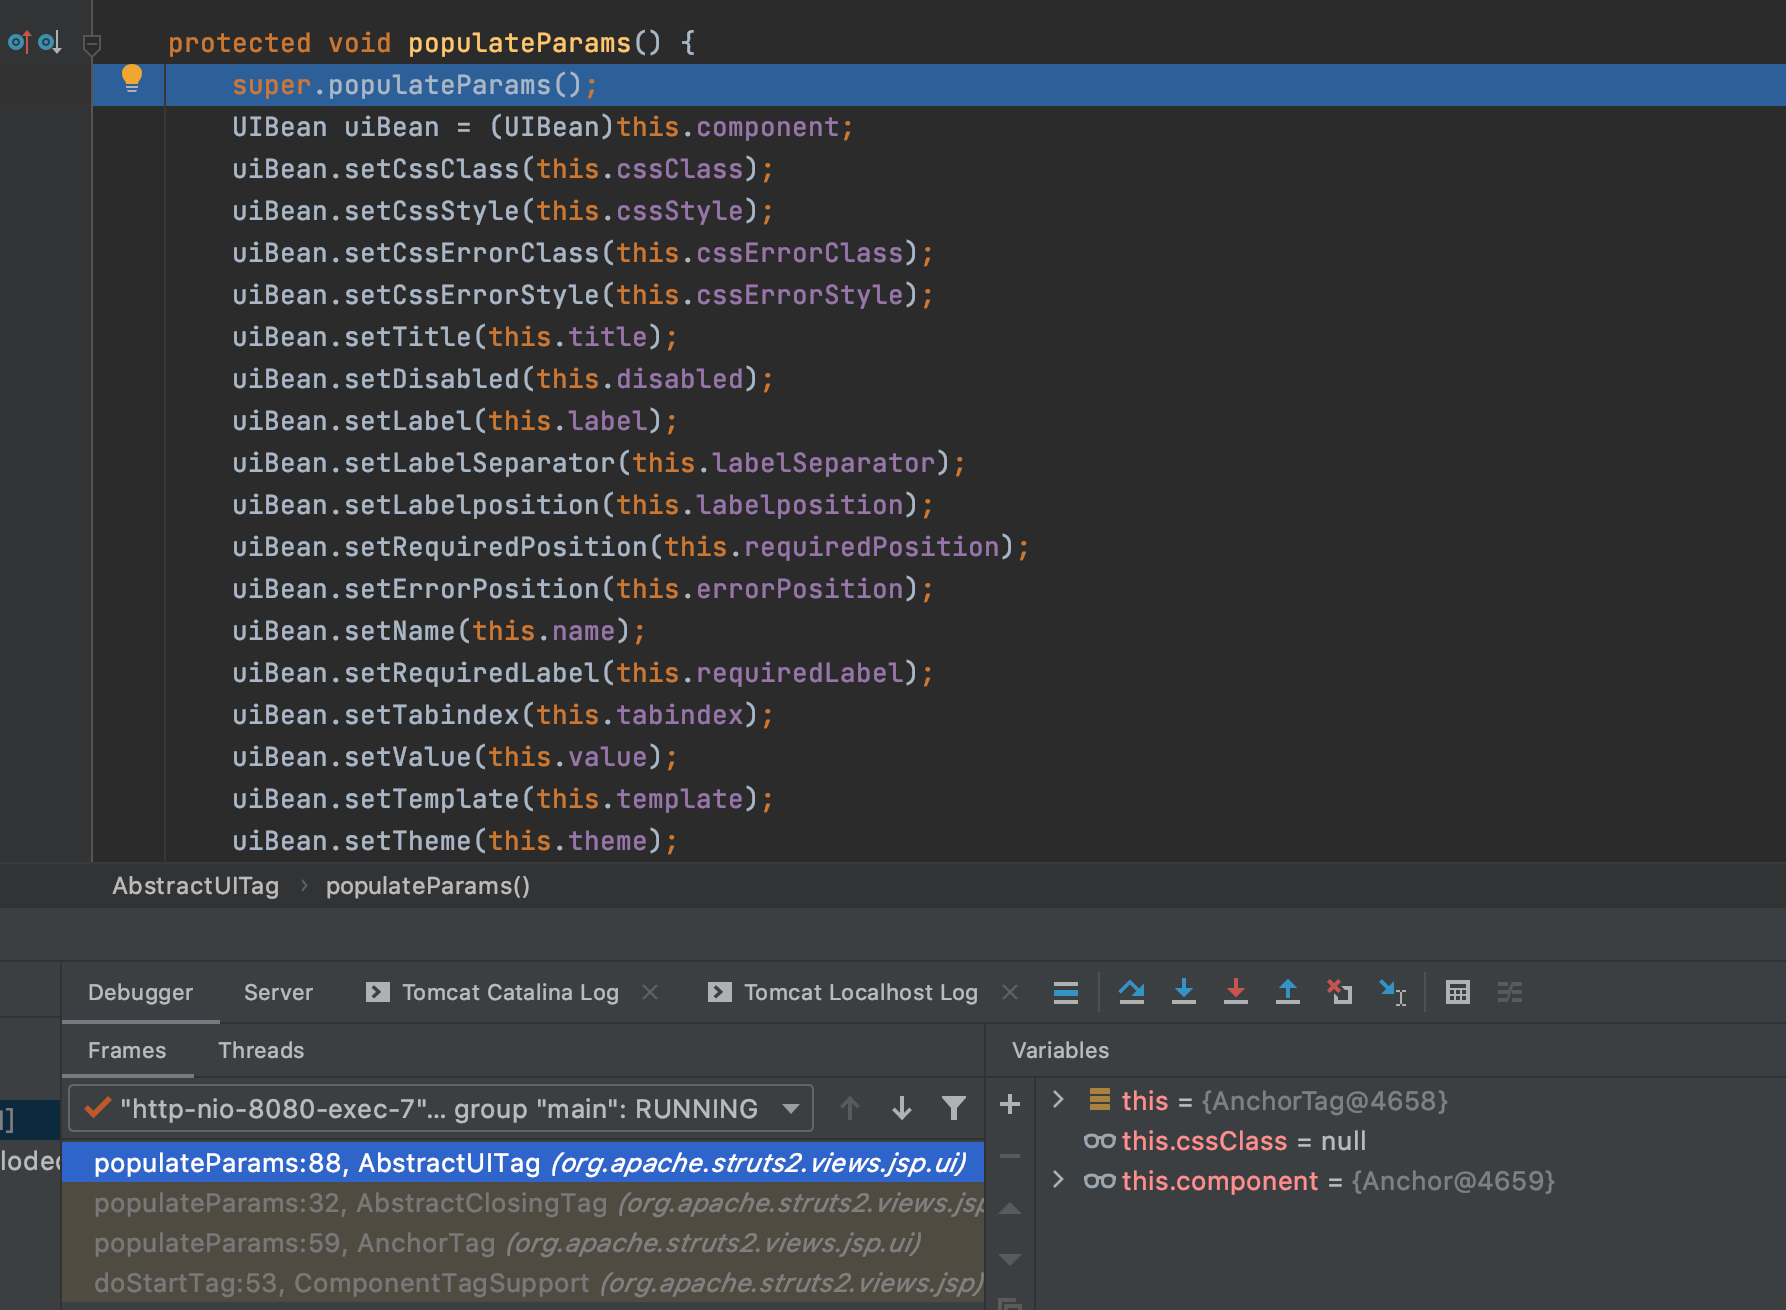Click the Move Watch Up triangle
The height and width of the screenshot is (1310, 1786).
pyautogui.click(x=1010, y=1208)
